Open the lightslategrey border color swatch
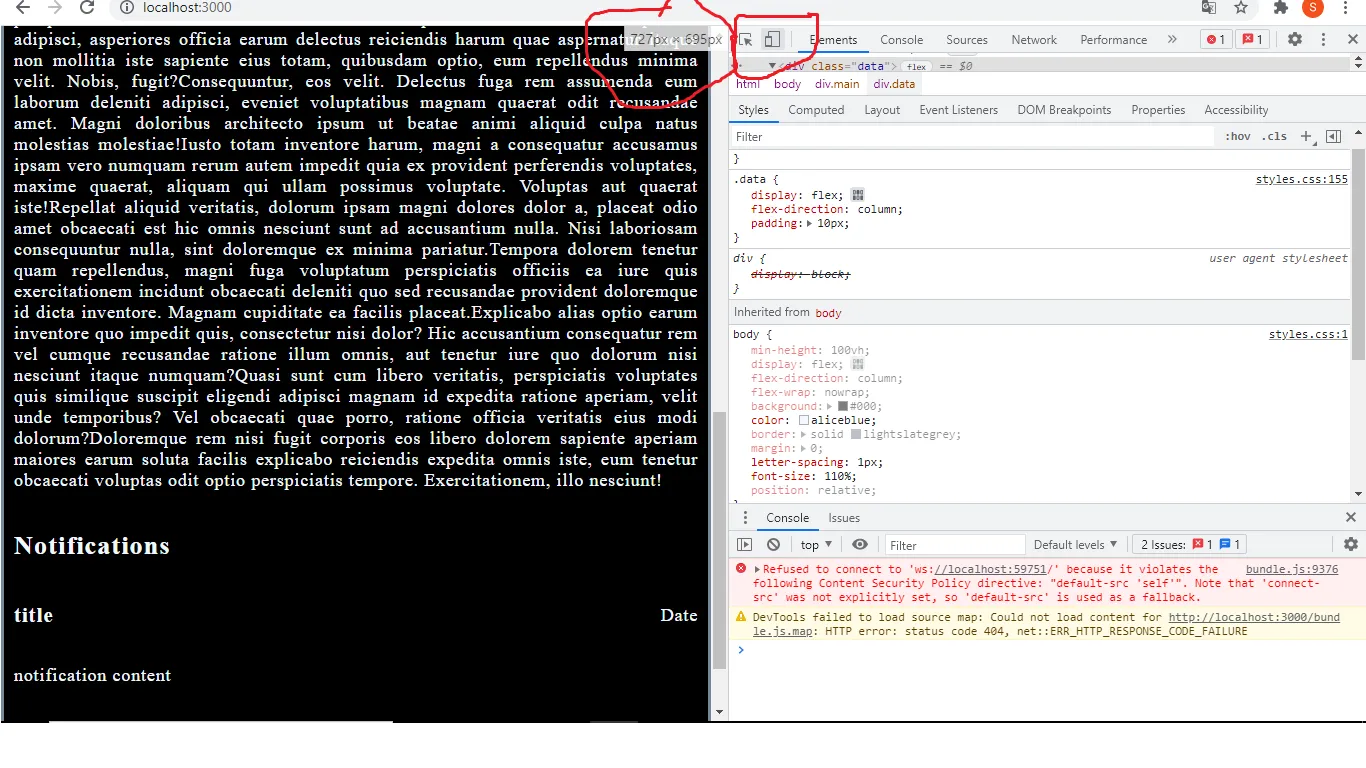Screen dimensions: 1366x768 pyautogui.click(x=856, y=435)
